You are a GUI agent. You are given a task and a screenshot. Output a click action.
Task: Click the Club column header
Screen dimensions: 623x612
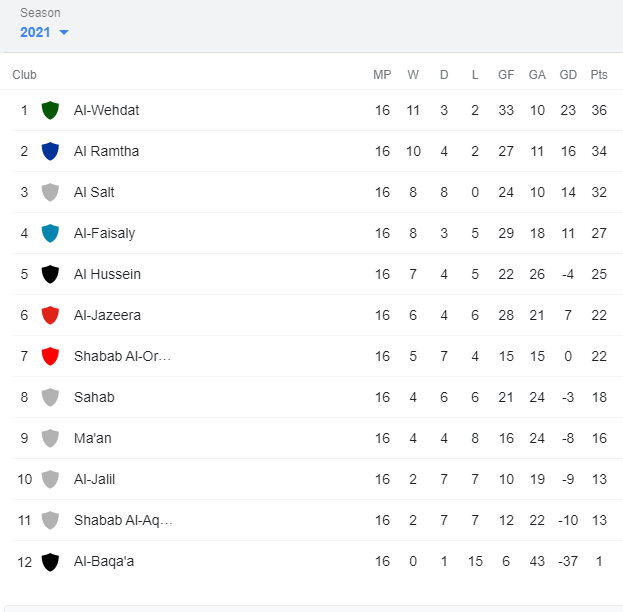[x=24, y=75]
